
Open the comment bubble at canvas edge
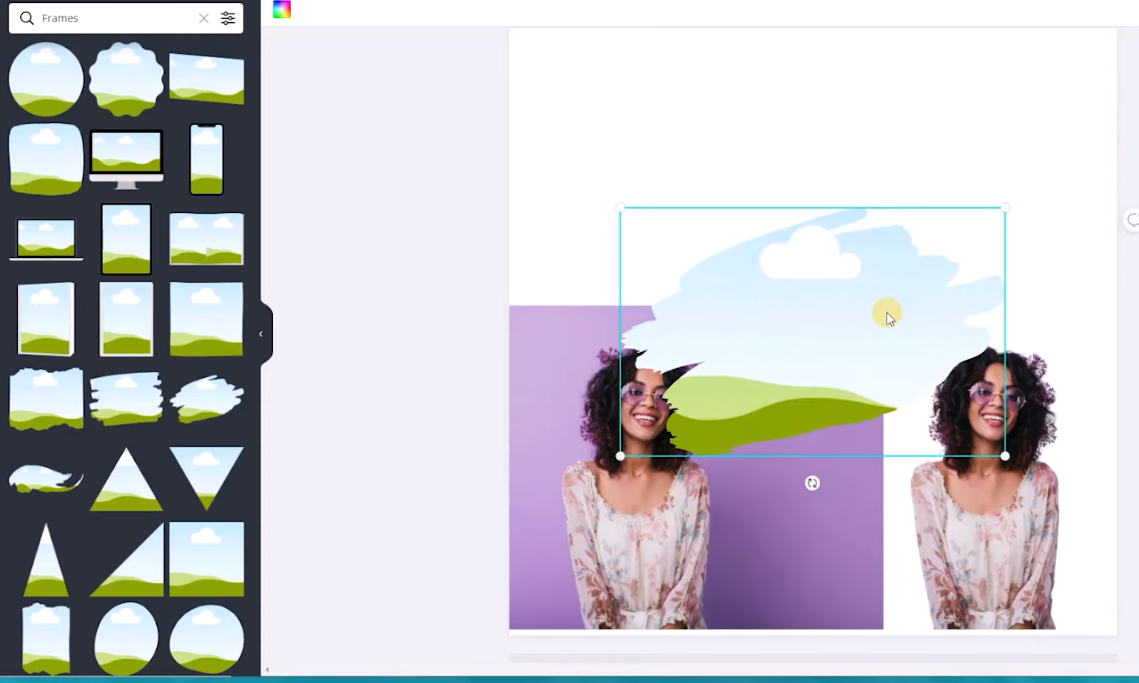pos(1132,219)
